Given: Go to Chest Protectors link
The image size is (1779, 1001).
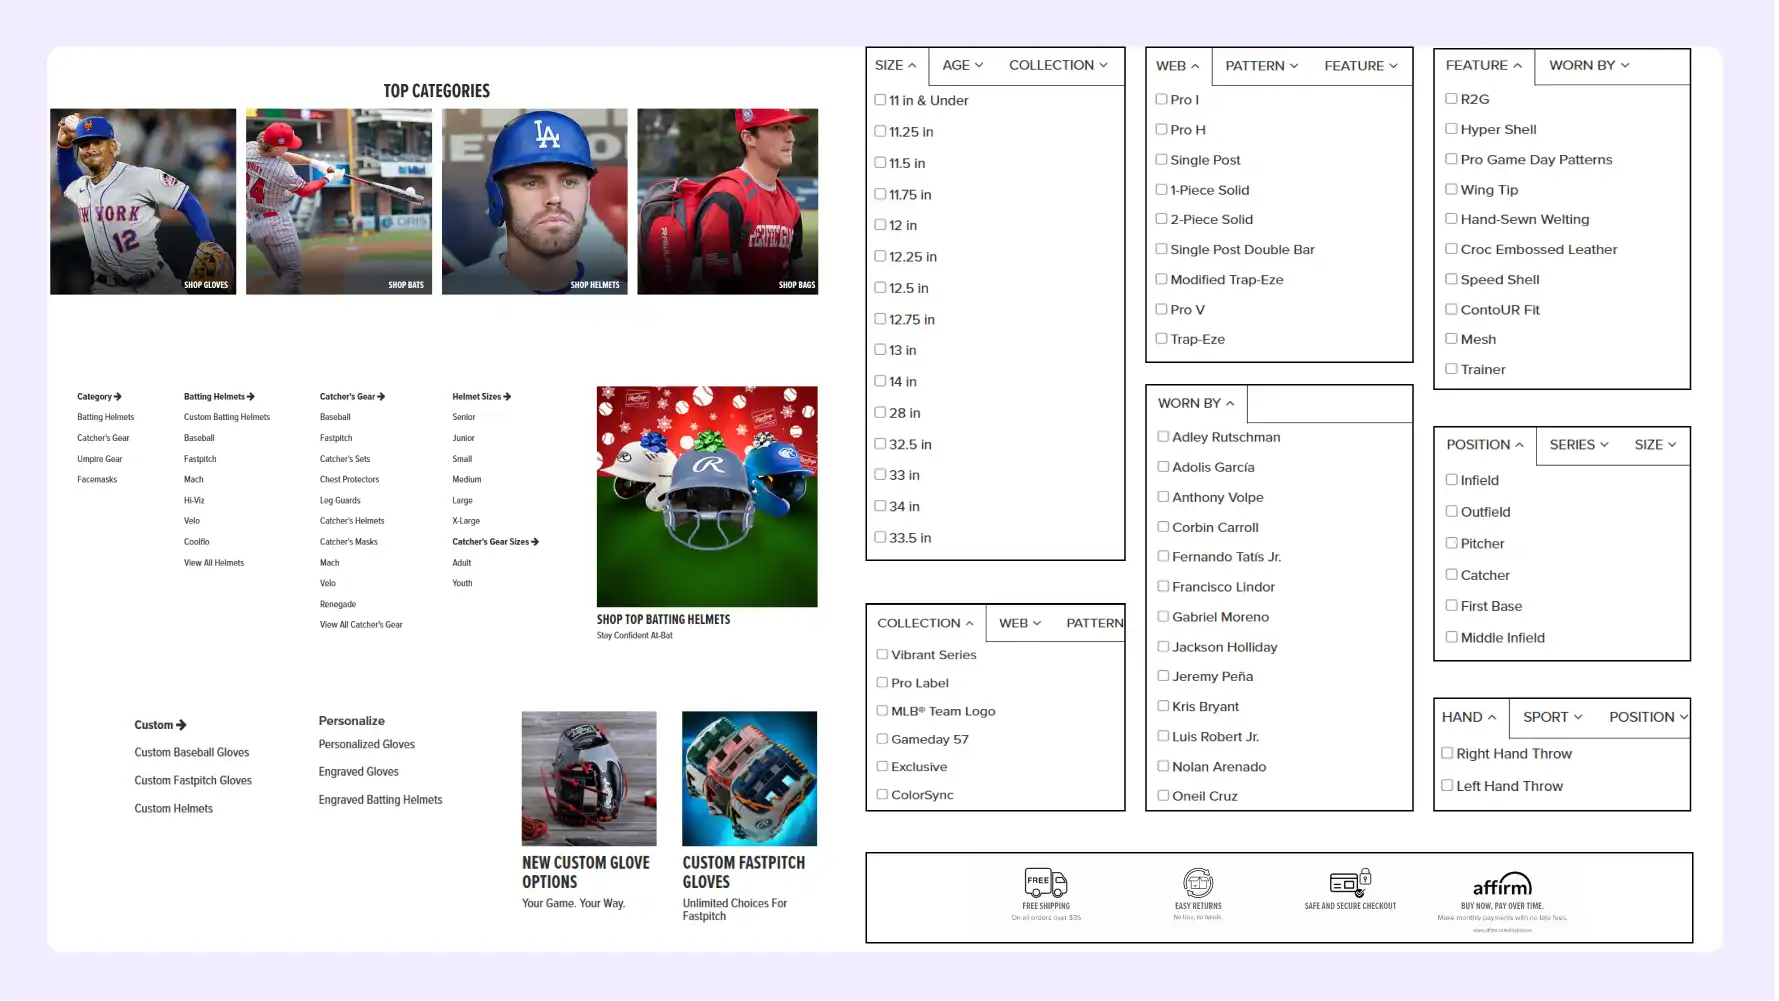Looking at the screenshot, I should [x=349, y=480].
